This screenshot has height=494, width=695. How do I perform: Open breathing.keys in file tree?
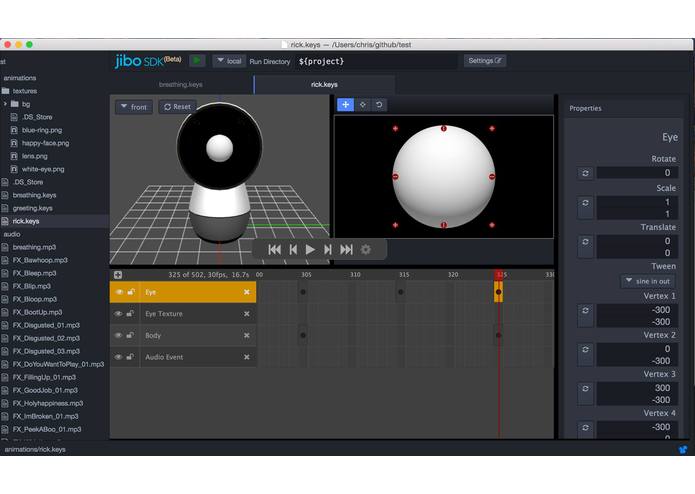34,195
